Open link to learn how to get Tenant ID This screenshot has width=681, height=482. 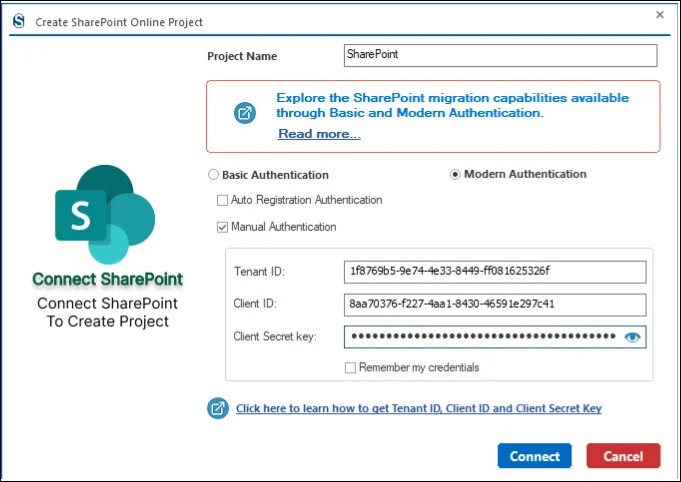point(419,409)
